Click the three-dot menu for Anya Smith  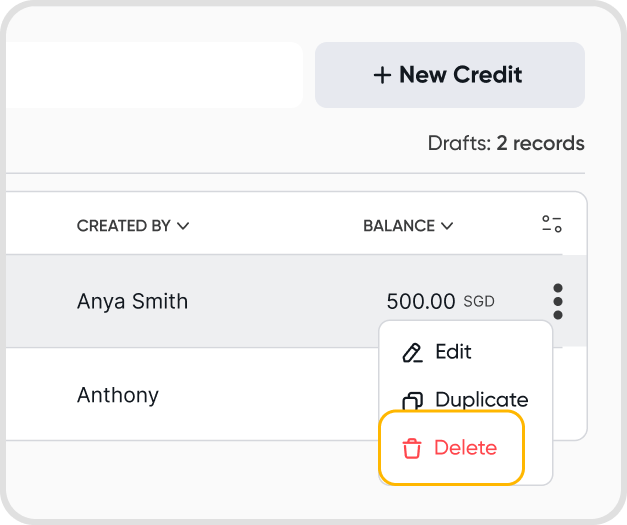pyautogui.click(x=557, y=301)
